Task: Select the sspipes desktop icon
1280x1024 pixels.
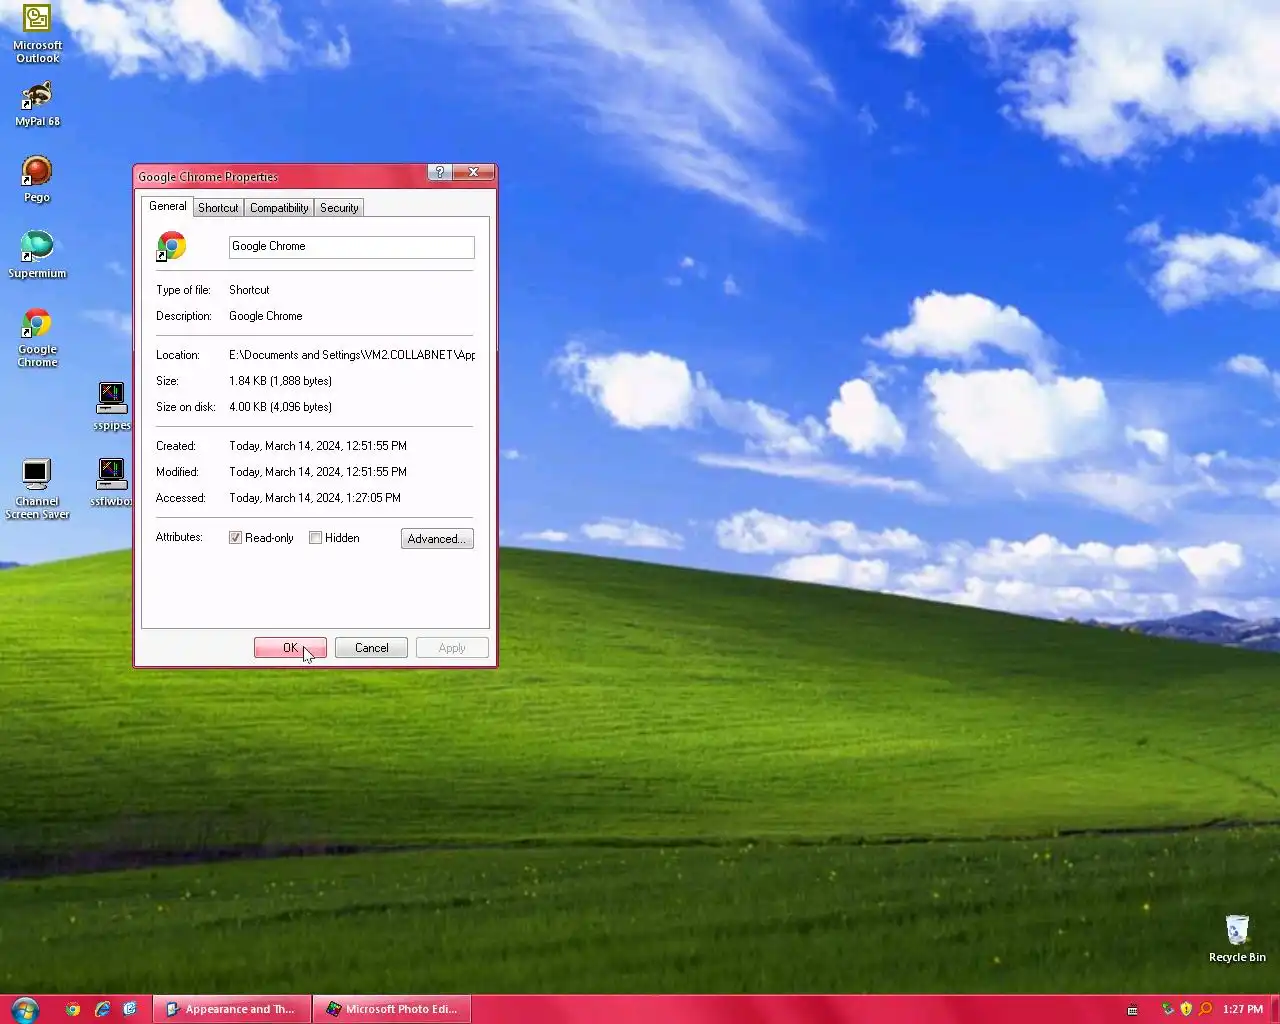Action: 112,406
